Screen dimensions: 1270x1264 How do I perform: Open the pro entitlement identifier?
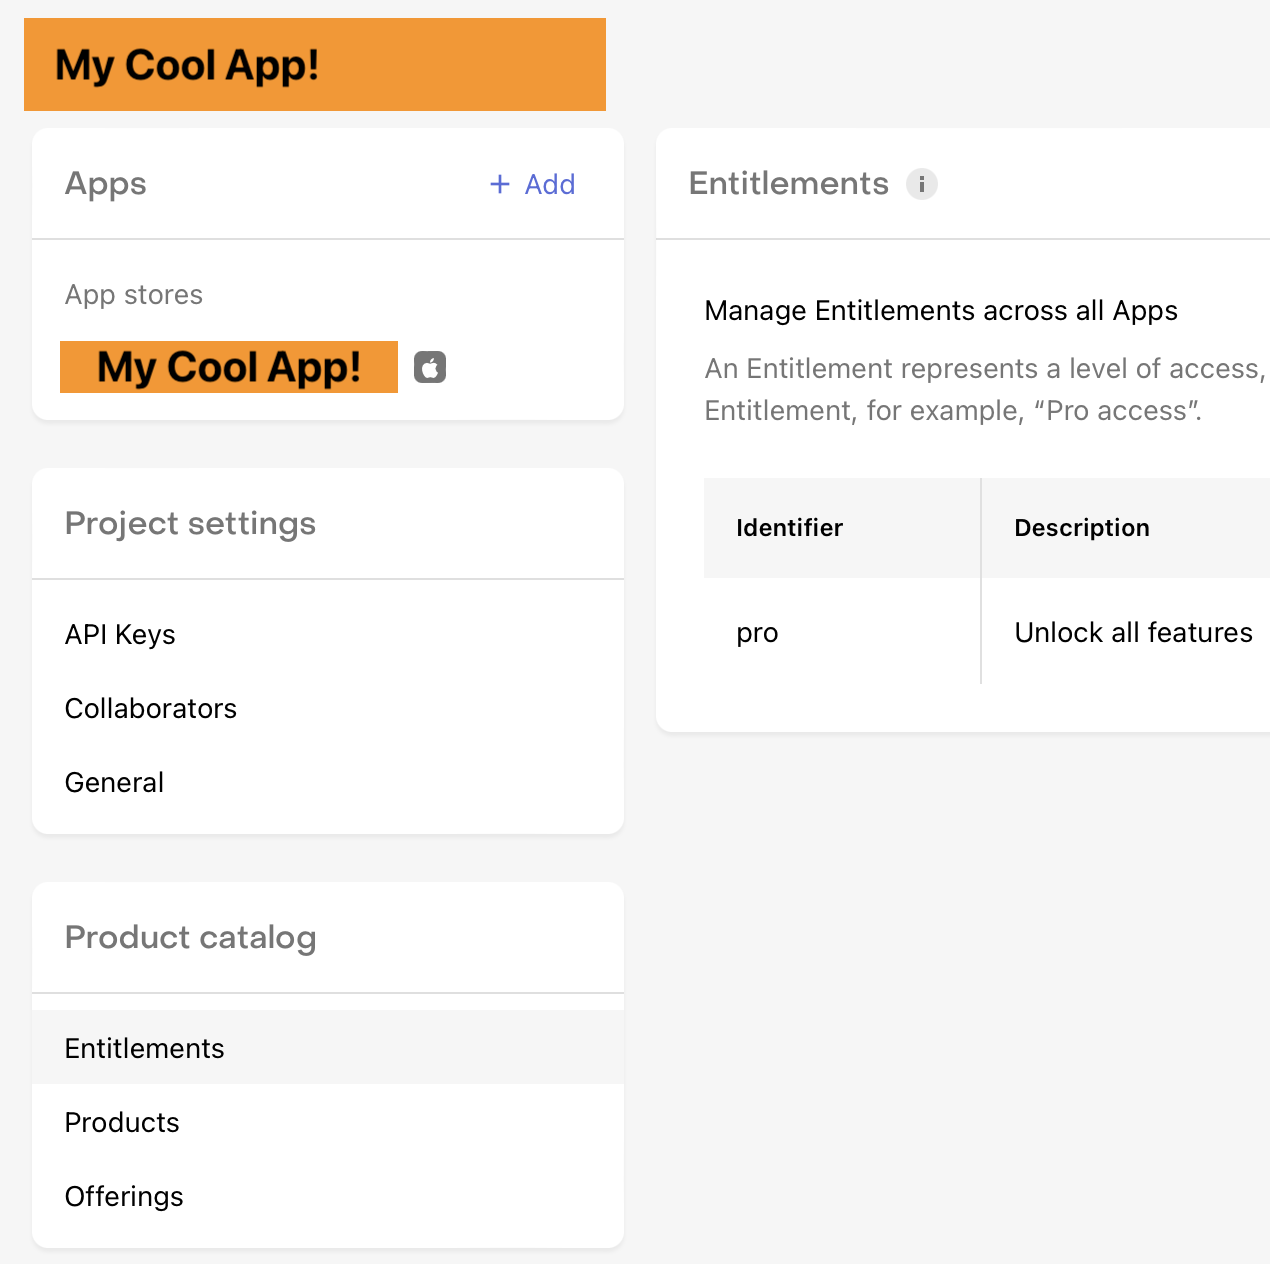coord(757,633)
